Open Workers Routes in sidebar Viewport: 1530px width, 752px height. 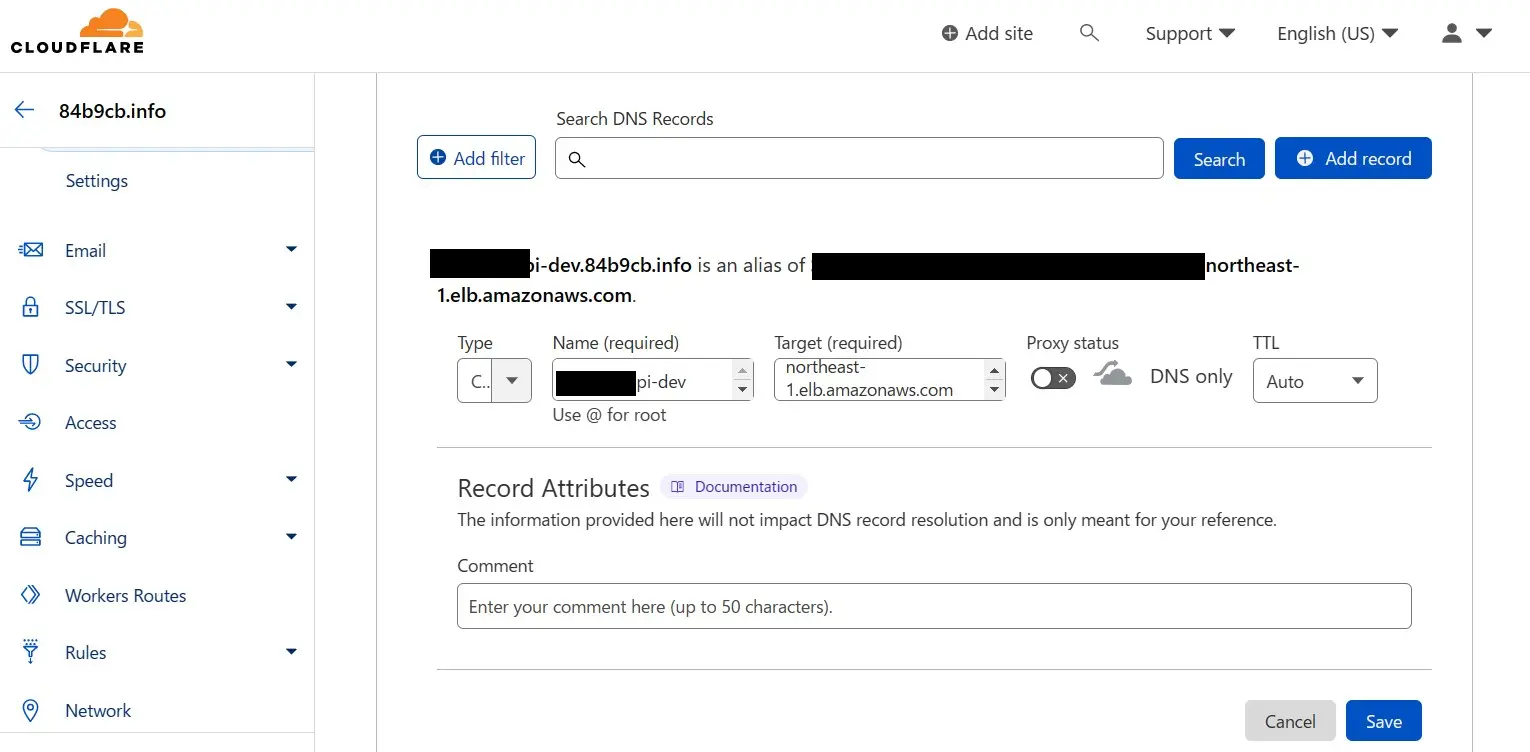click(x=125, y=595)
